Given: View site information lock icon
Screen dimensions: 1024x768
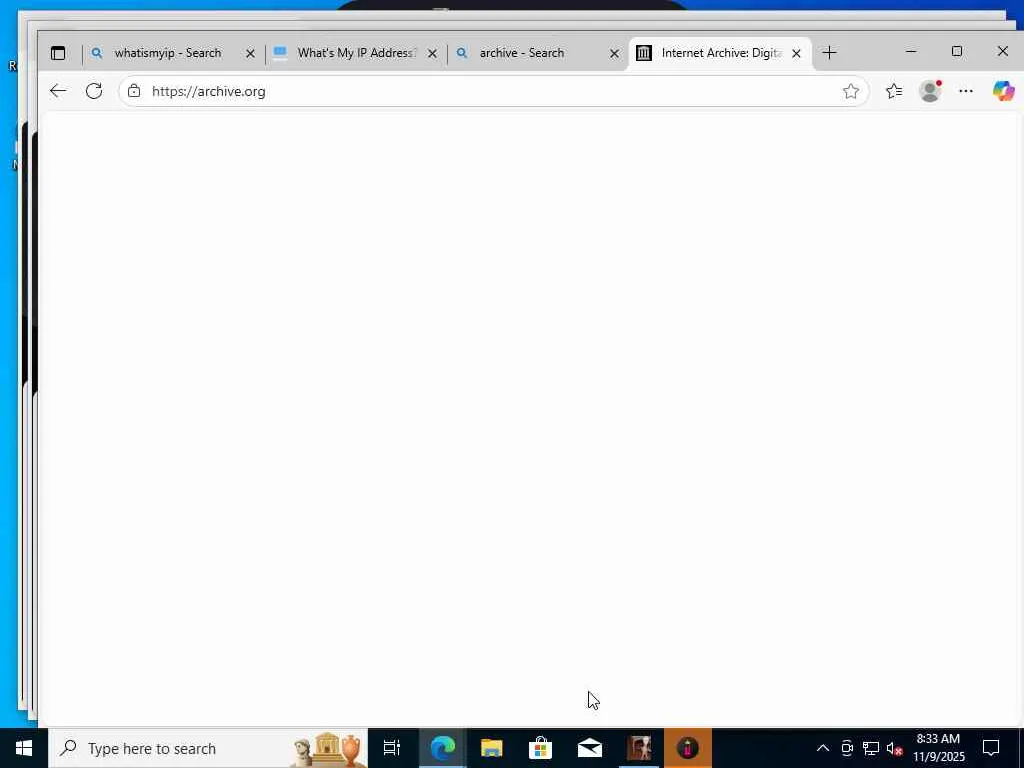Looking at the screenshot, I should pyautogui.click(x=134, y=91).
